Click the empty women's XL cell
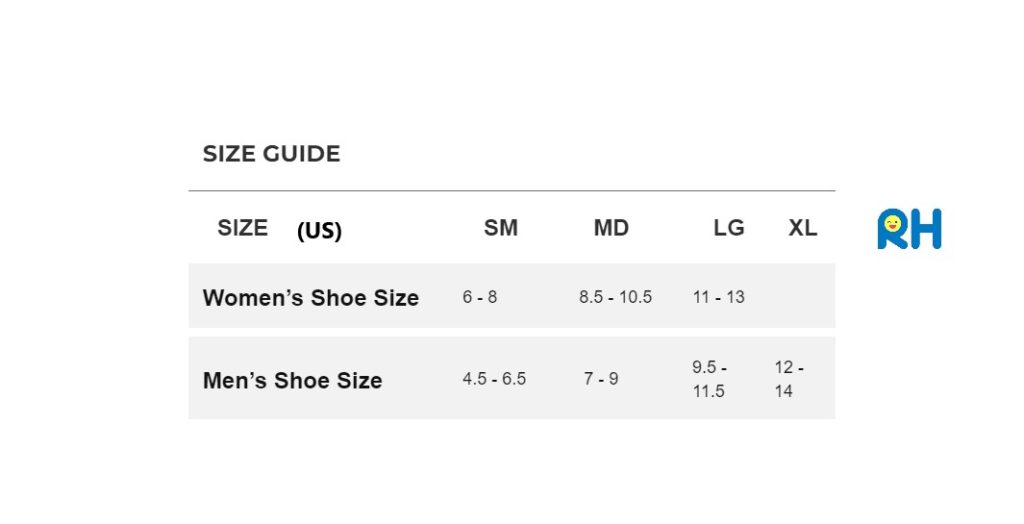This screenshot has width=1024, height=524. pos(800,297)
